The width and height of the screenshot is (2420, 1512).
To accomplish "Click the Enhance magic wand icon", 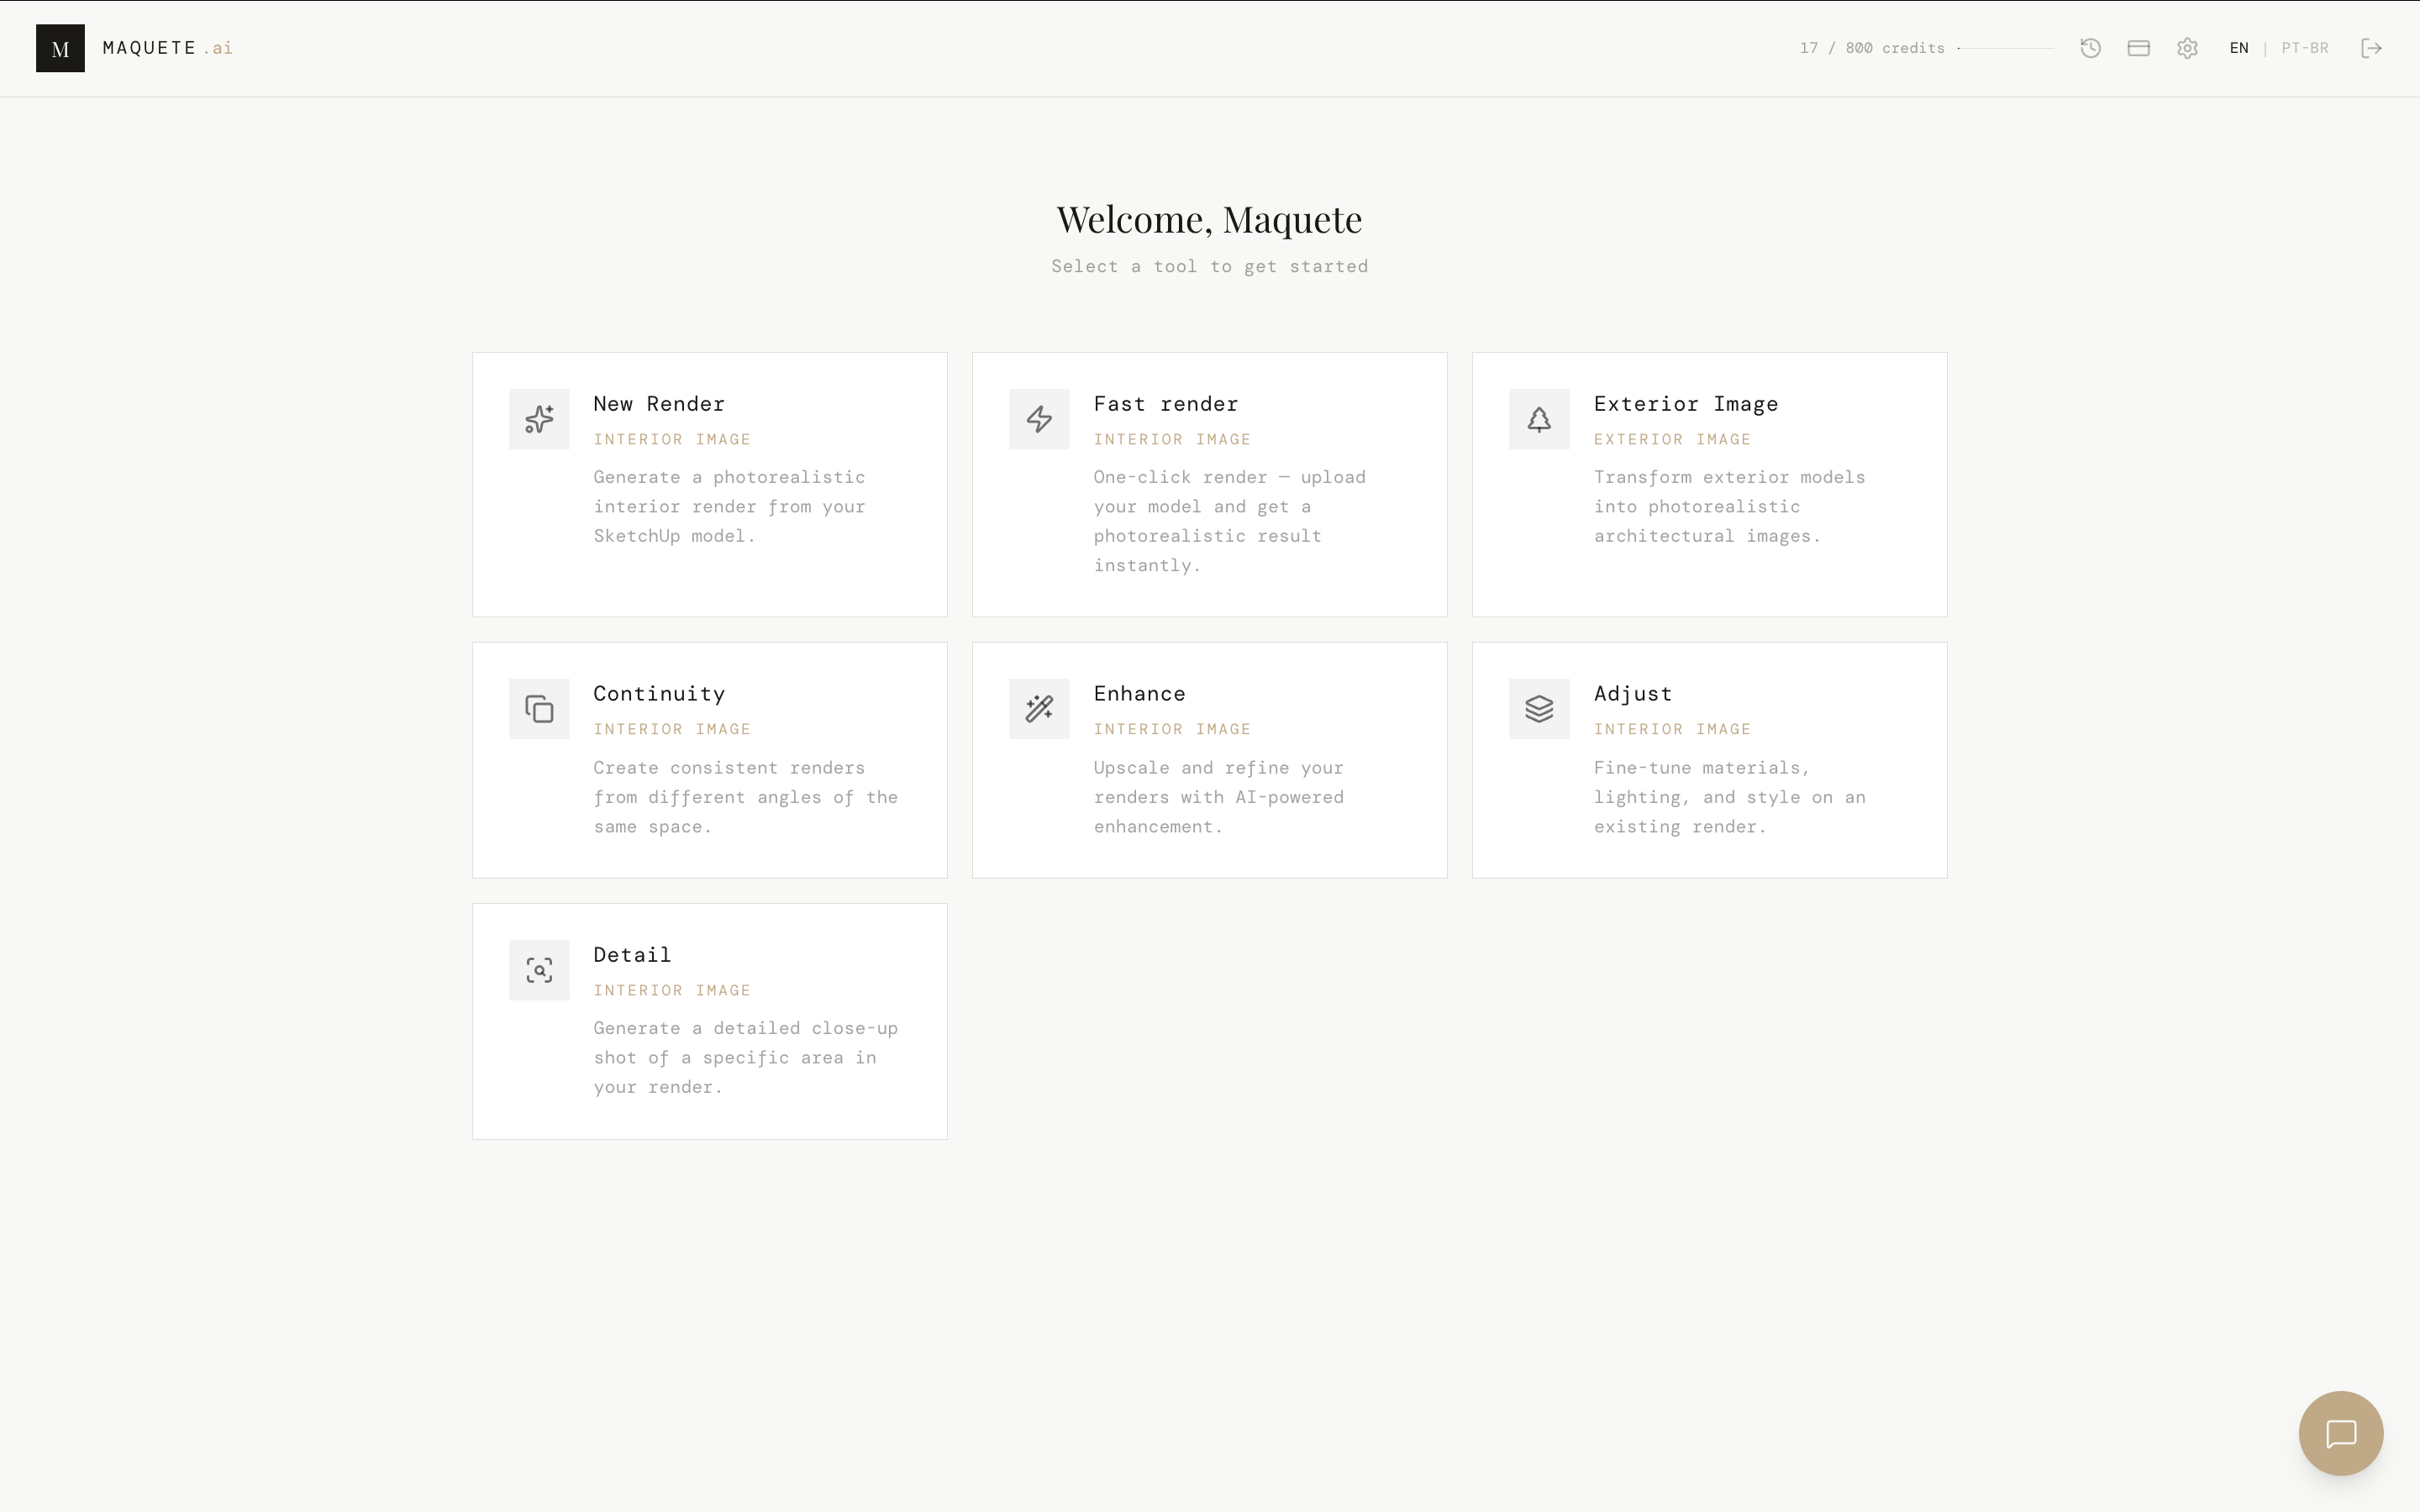I will (1039, 709).
